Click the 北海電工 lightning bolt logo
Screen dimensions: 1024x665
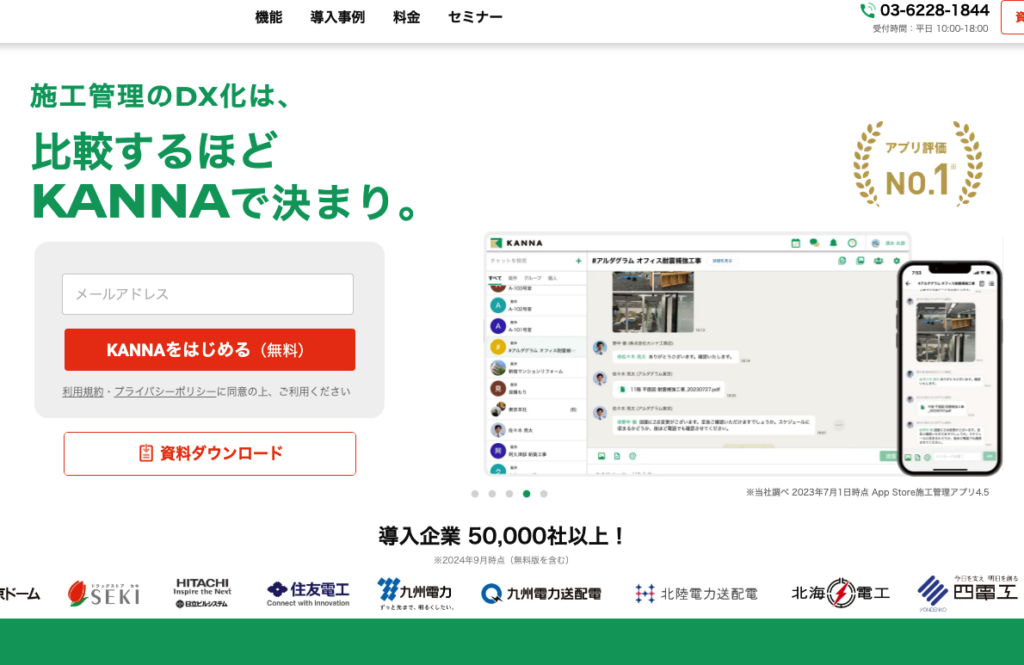[x=840, y=593]
